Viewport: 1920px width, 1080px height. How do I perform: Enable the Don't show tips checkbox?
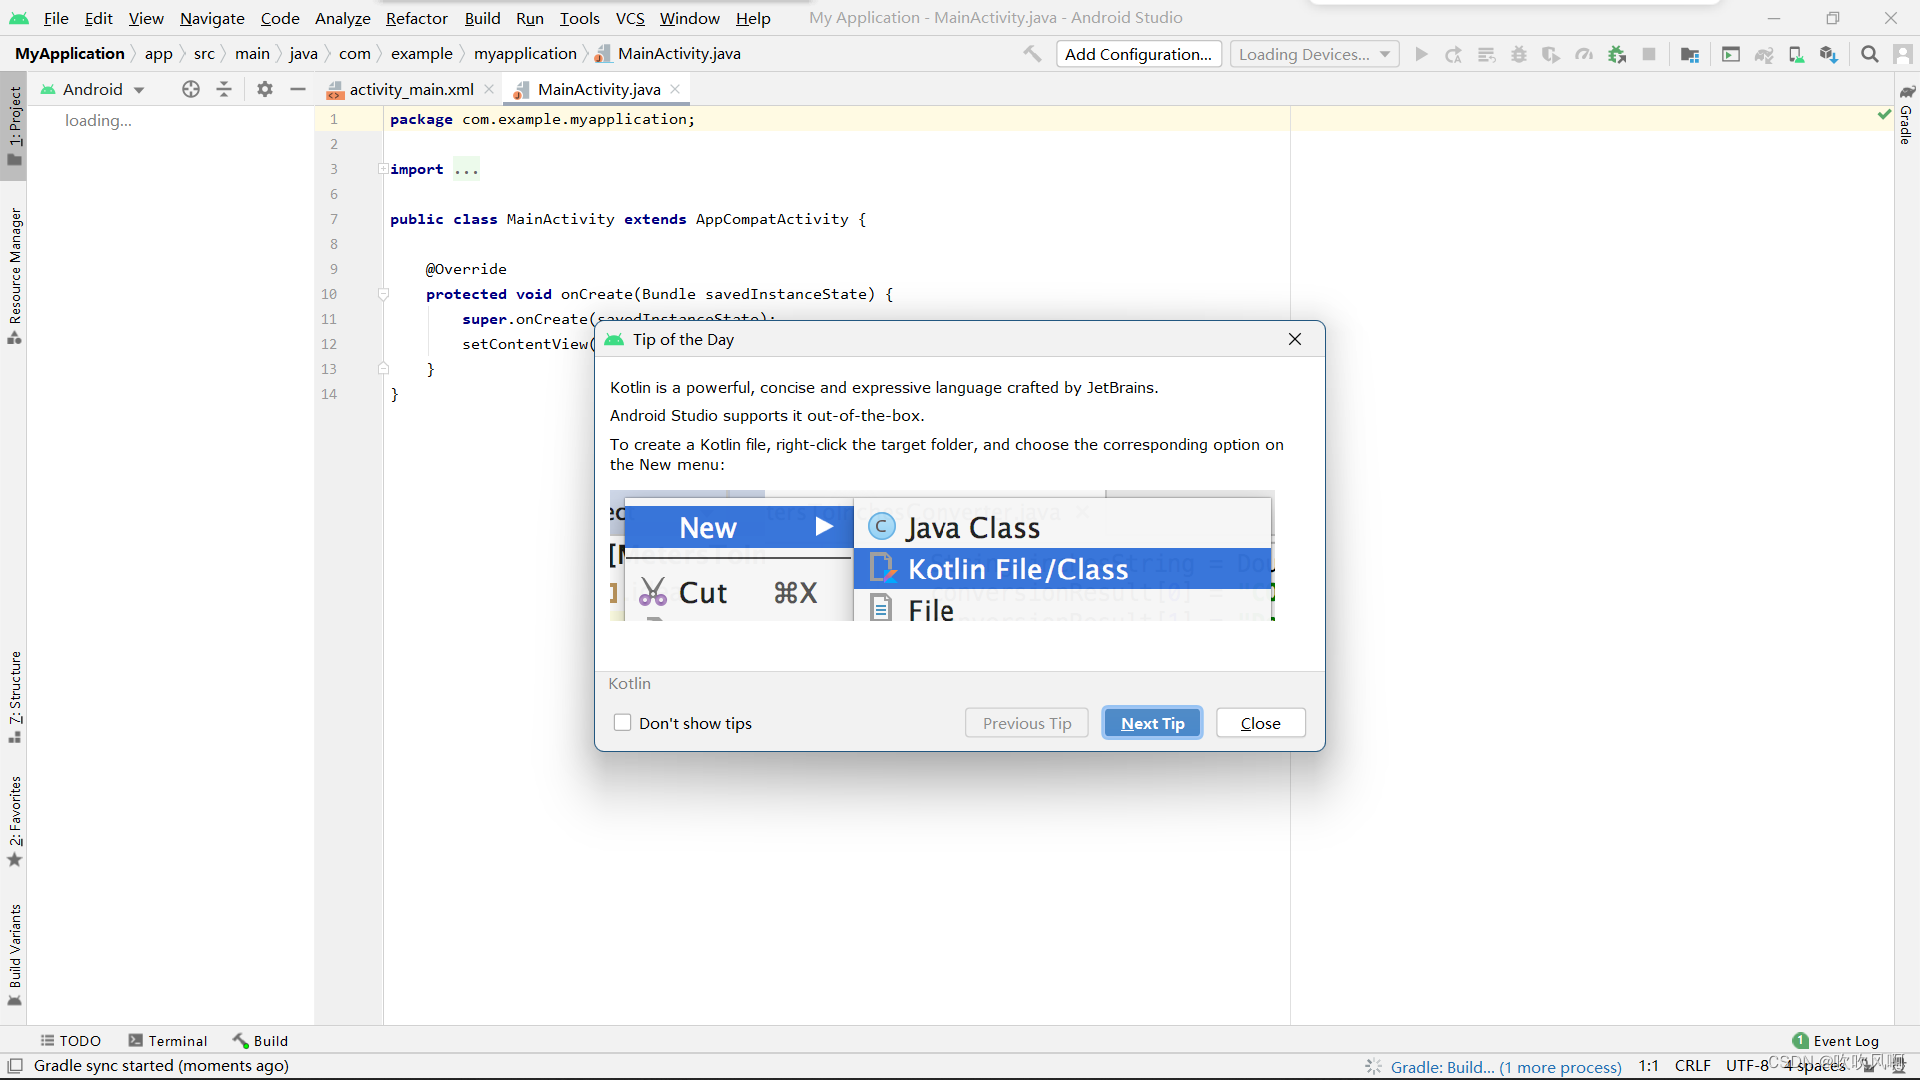pyautogui.click(x=622, y=723)
